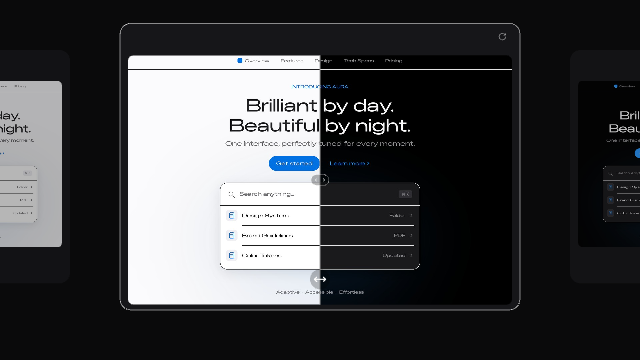Open the chevron at the first result's right
The image size is (640, 360).
(411, 216)
